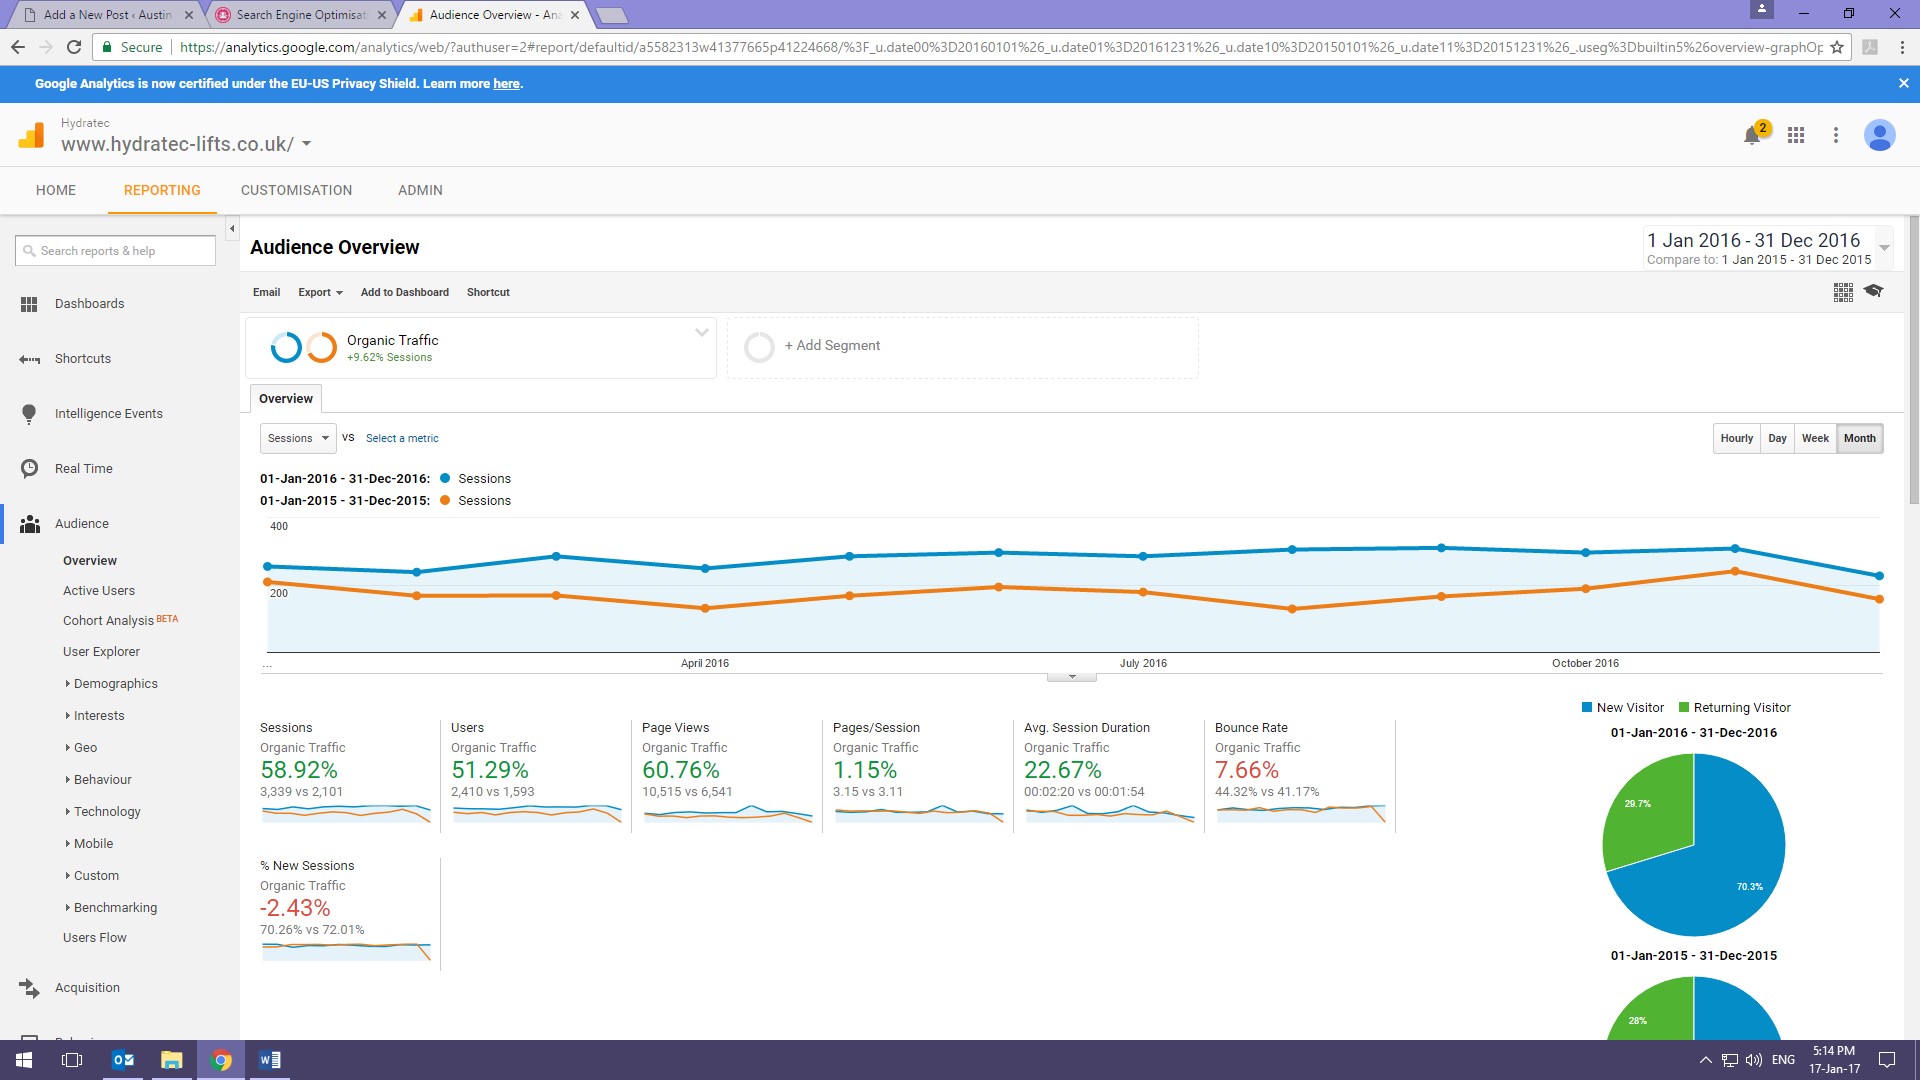Viewport: 1920px width, 1080px height.
Task: Open Word from the taskbar
Action: (x=270, y=1060)
